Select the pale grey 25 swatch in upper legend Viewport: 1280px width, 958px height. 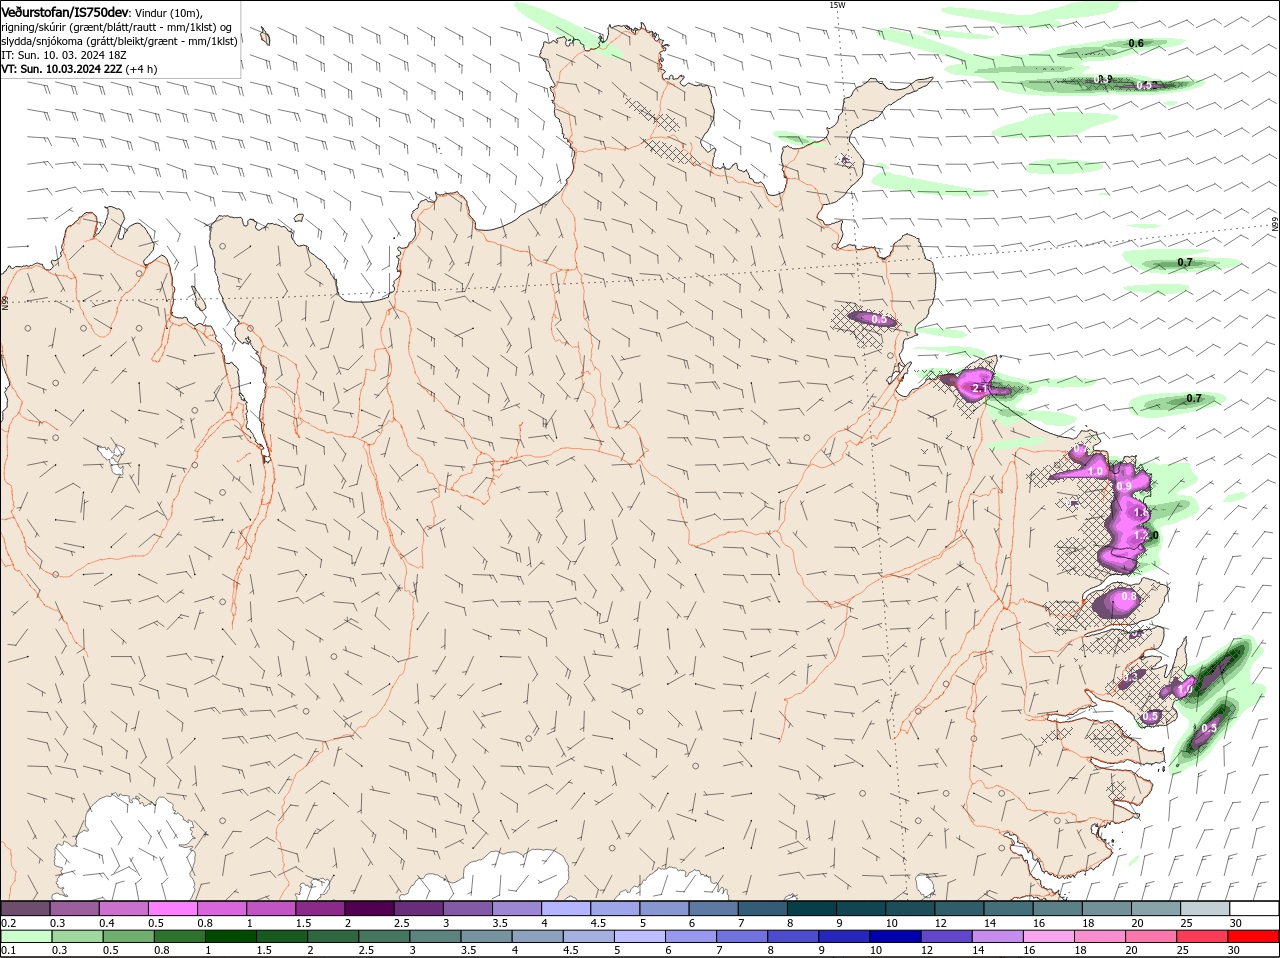pos(1205,908)
